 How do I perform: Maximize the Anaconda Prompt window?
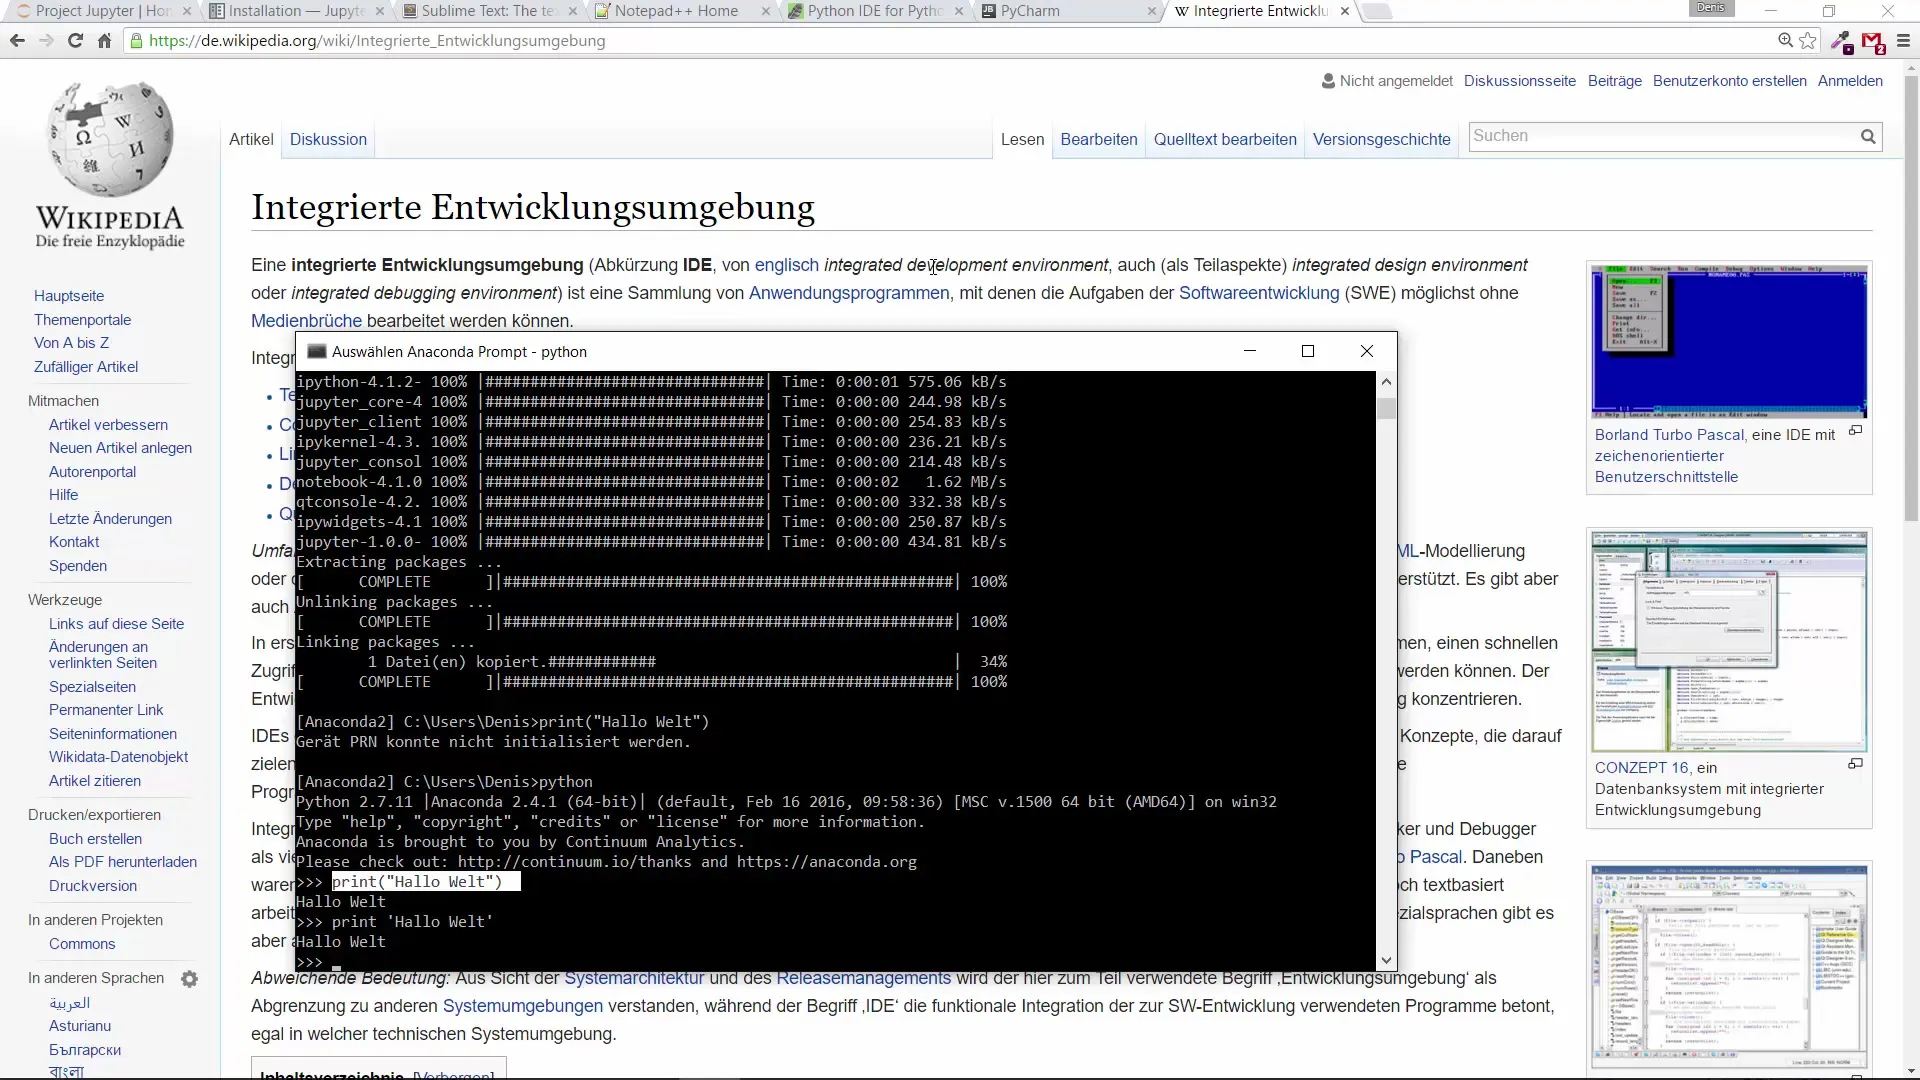click(1307, 351)
